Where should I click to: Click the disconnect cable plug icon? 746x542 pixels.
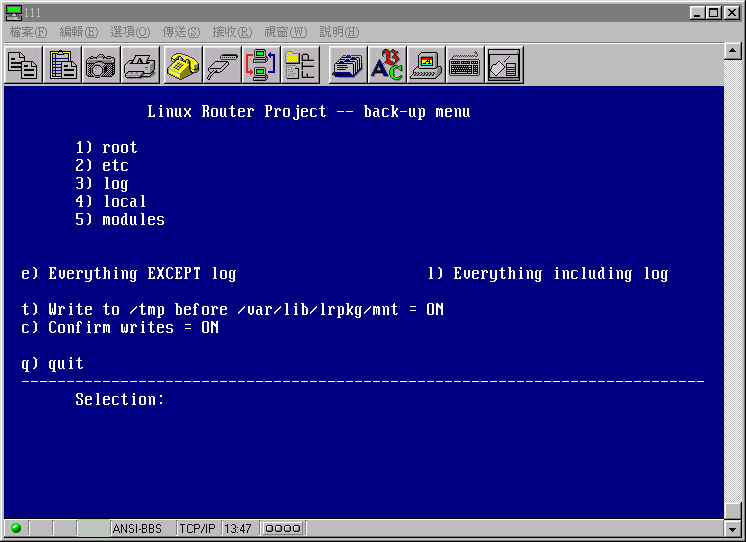[222, 65]
